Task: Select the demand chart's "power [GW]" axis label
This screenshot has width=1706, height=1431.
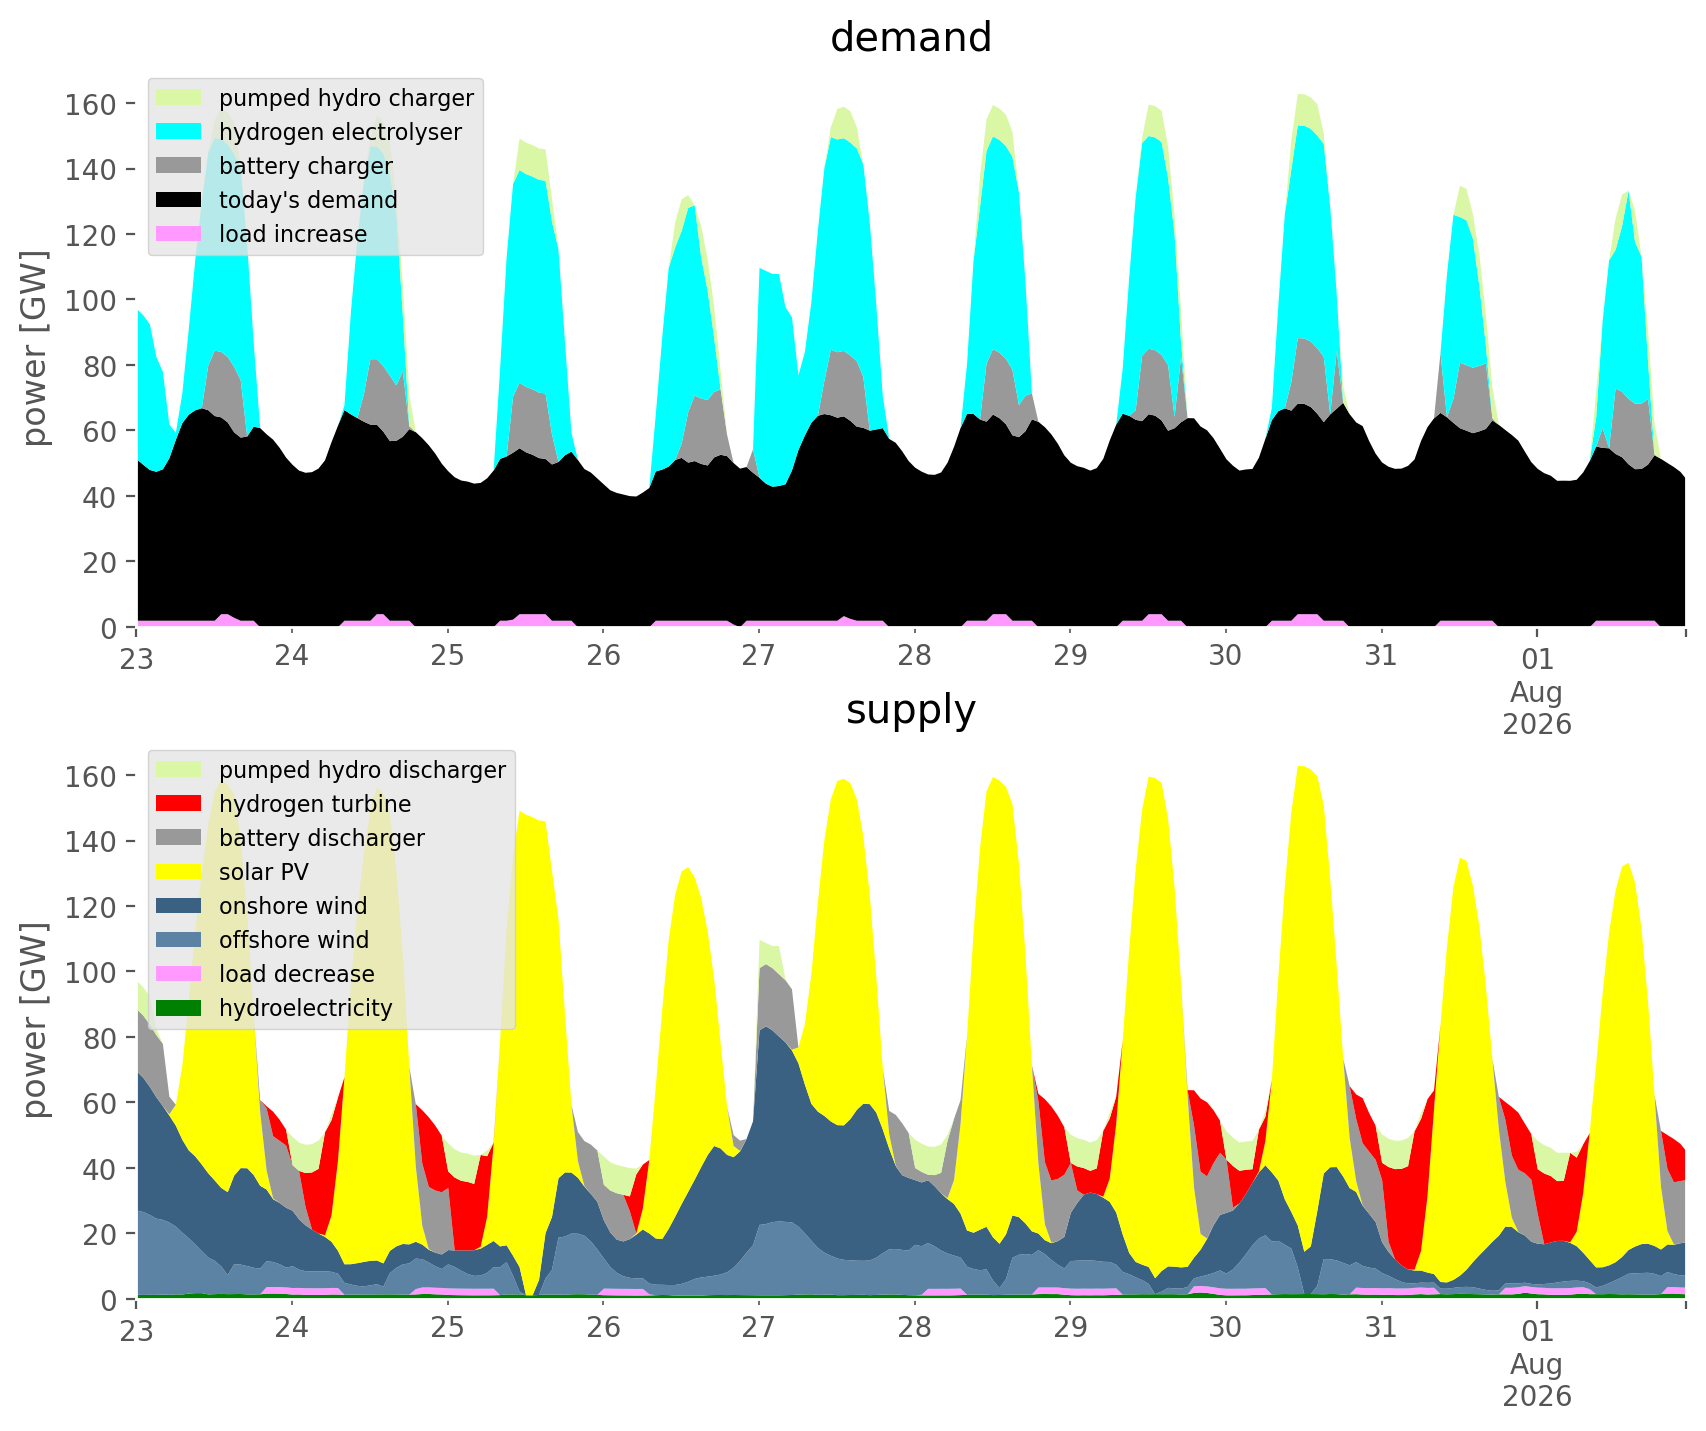Action: pos(35,349)
